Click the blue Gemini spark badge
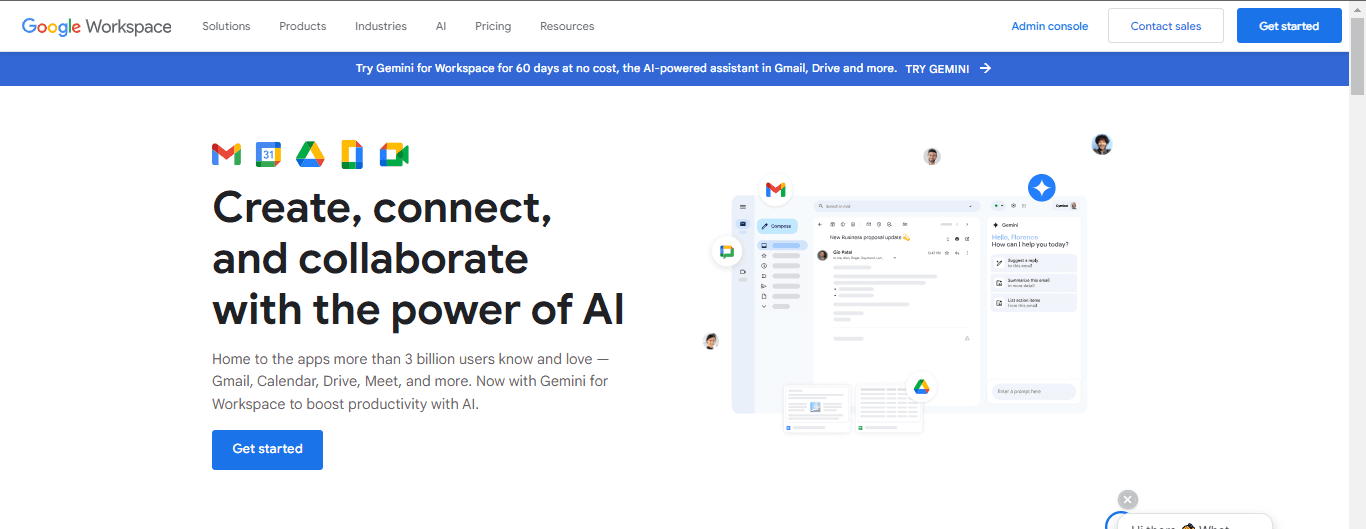 [1042, 187]
